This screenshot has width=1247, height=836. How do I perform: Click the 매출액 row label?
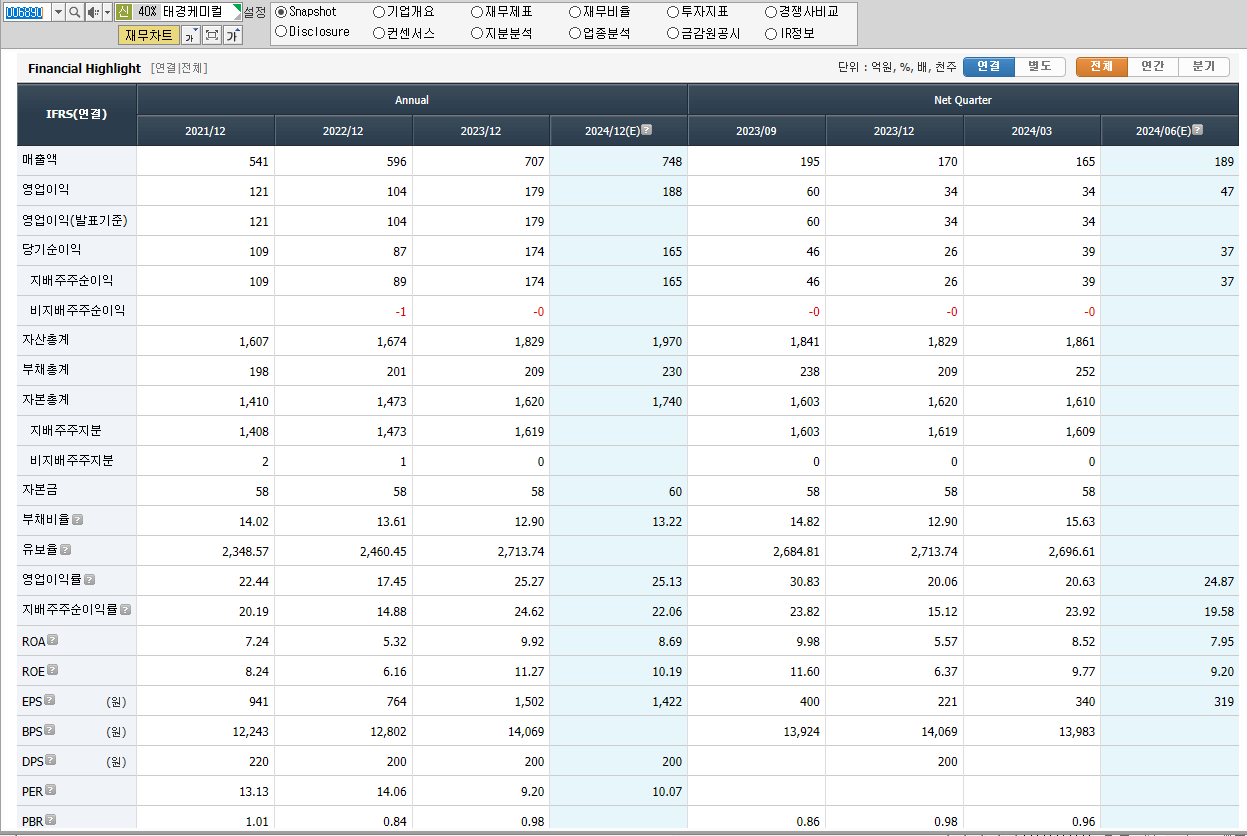(x=40, y=160)
